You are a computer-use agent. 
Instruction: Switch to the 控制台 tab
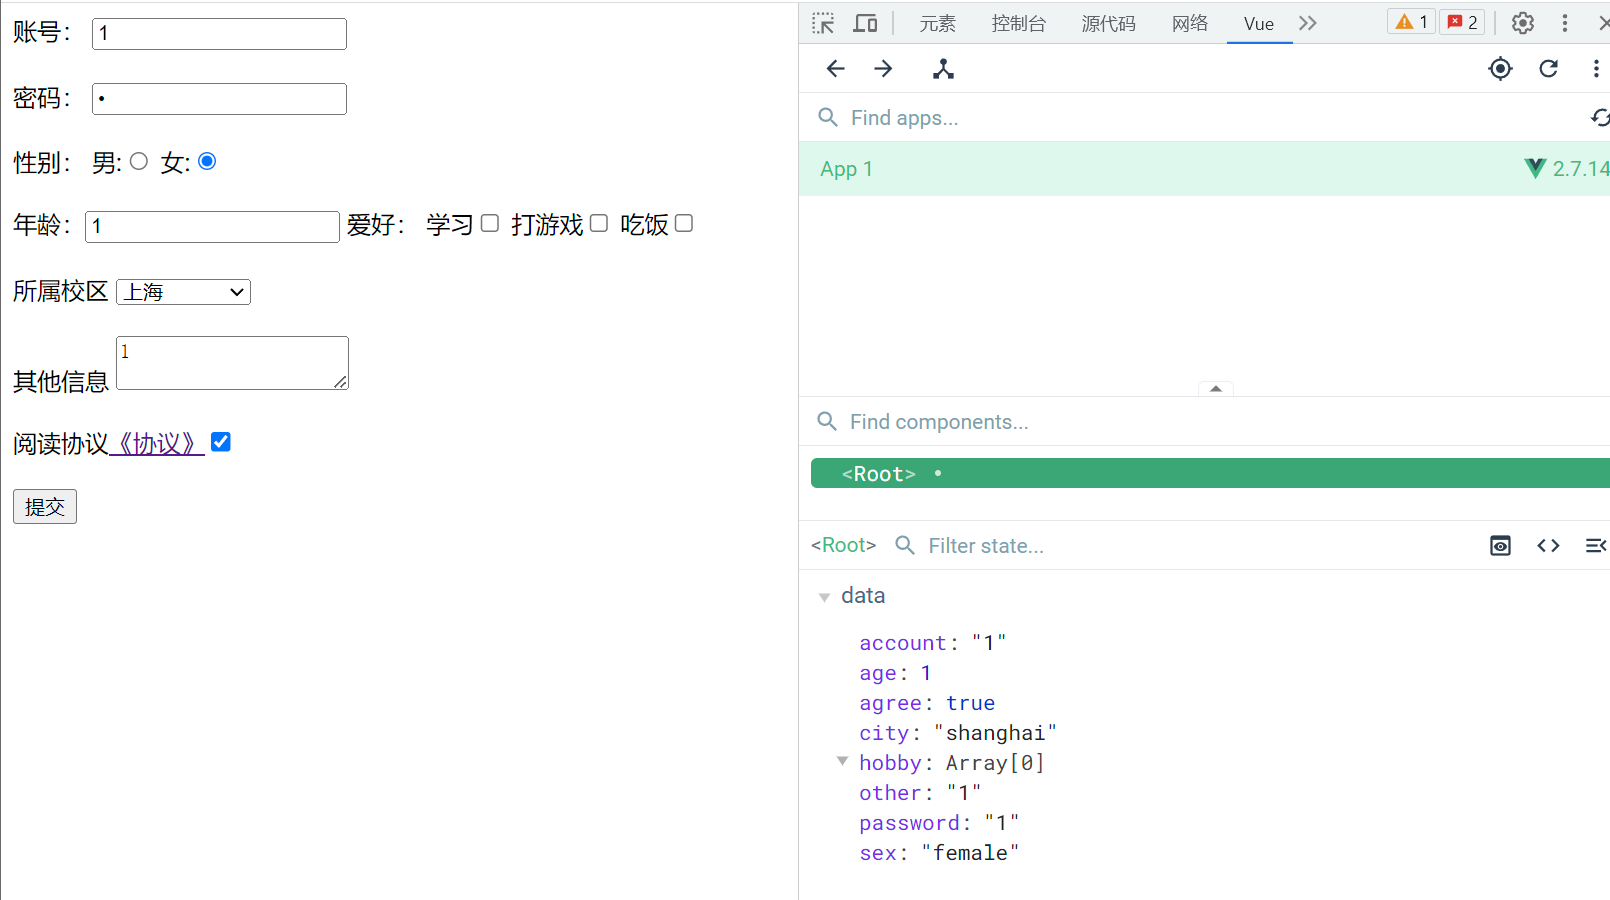[1018, 23]
